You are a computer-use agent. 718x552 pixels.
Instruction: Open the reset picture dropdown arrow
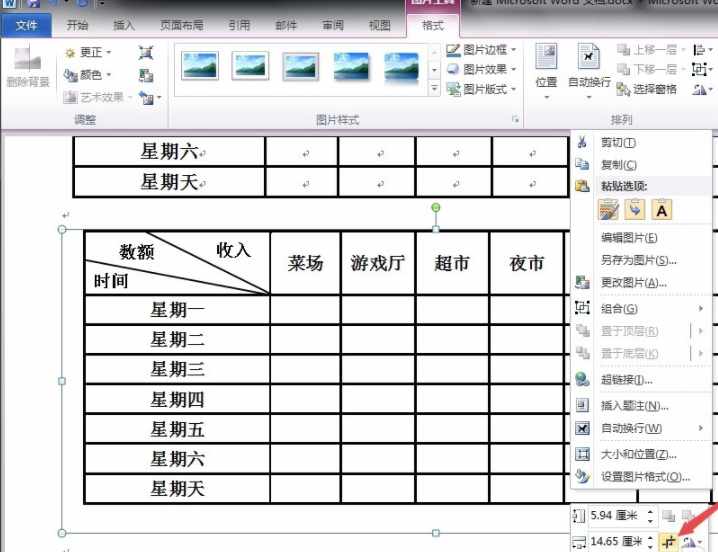click(x=159, y=97)
